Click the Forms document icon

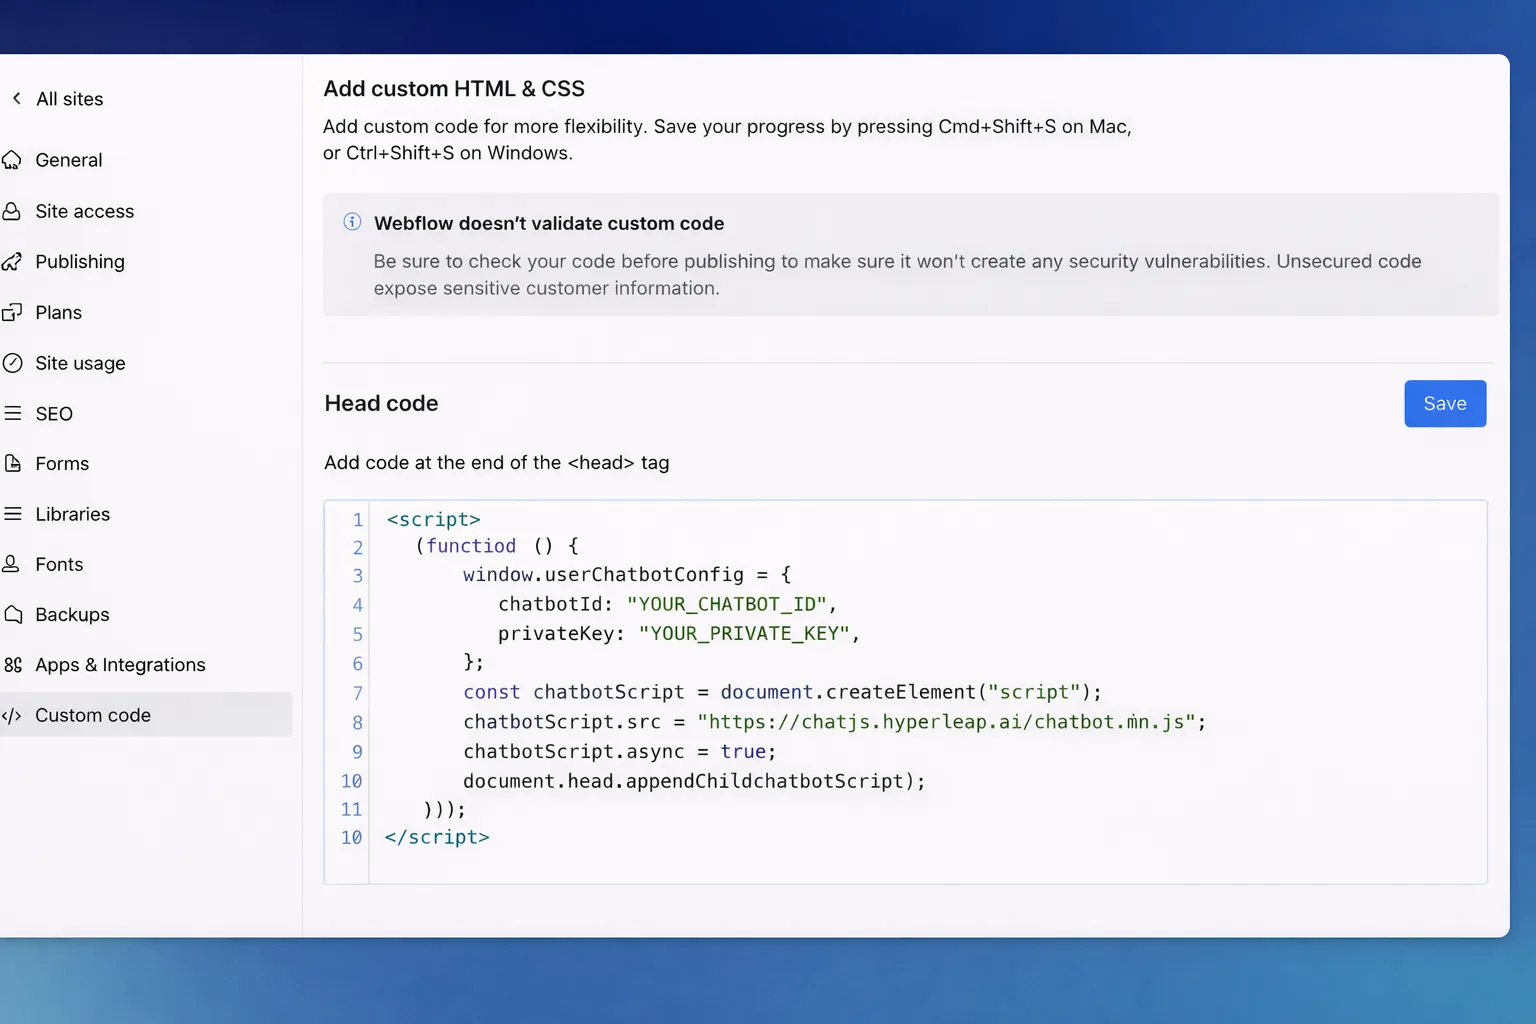14,463
